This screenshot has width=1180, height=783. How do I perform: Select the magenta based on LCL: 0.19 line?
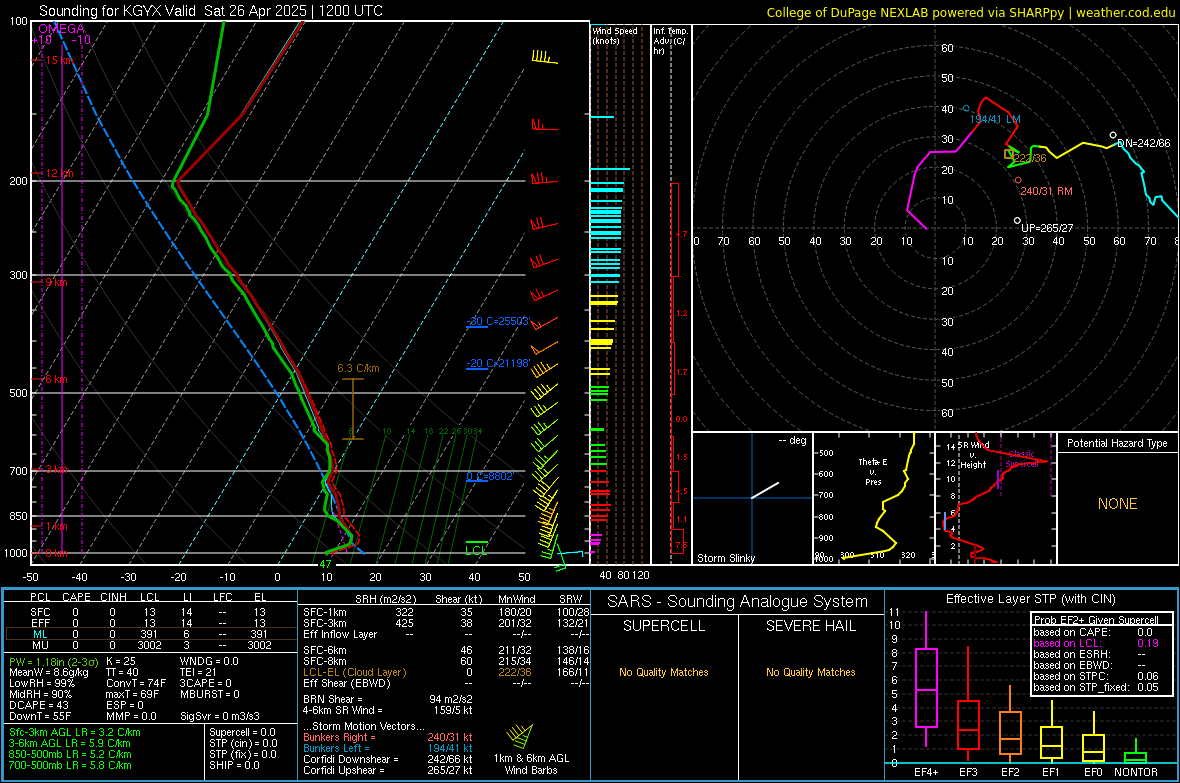tap(1096, 643)
